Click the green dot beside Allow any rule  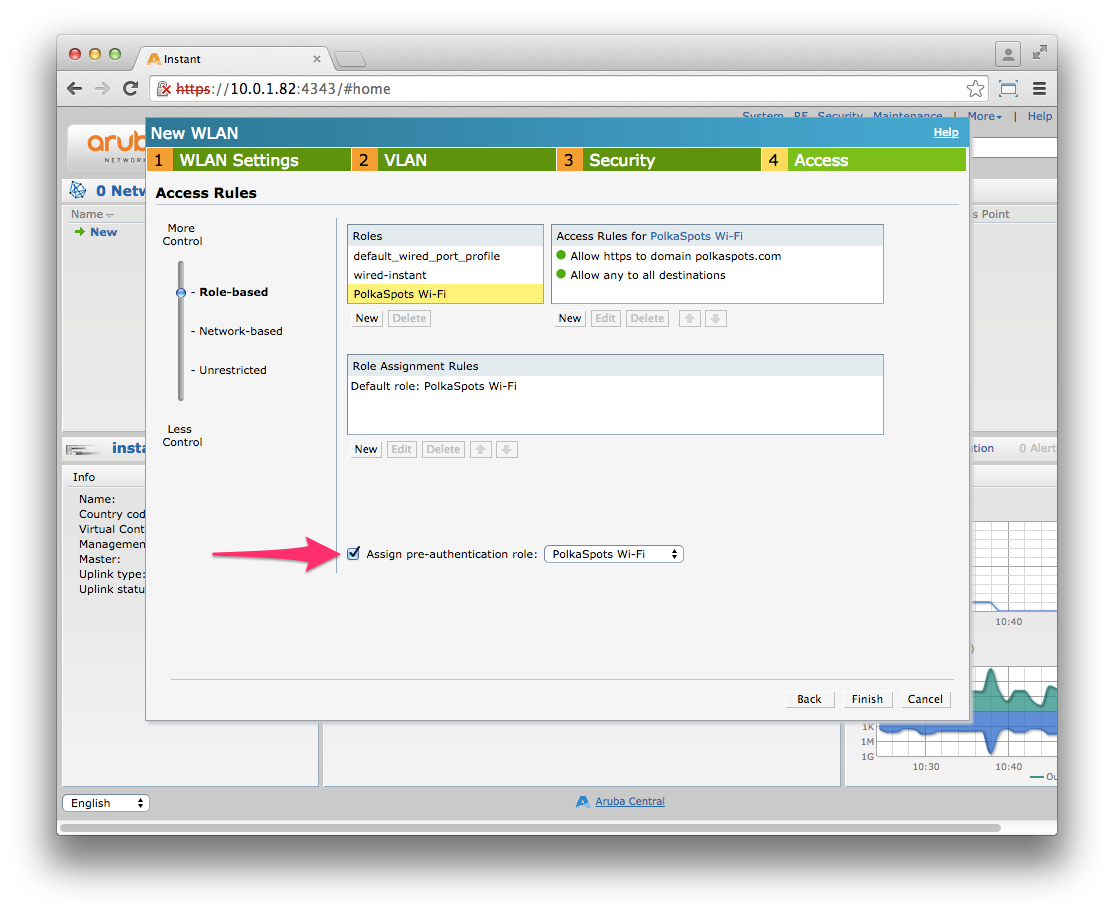(x=561, y=274)
